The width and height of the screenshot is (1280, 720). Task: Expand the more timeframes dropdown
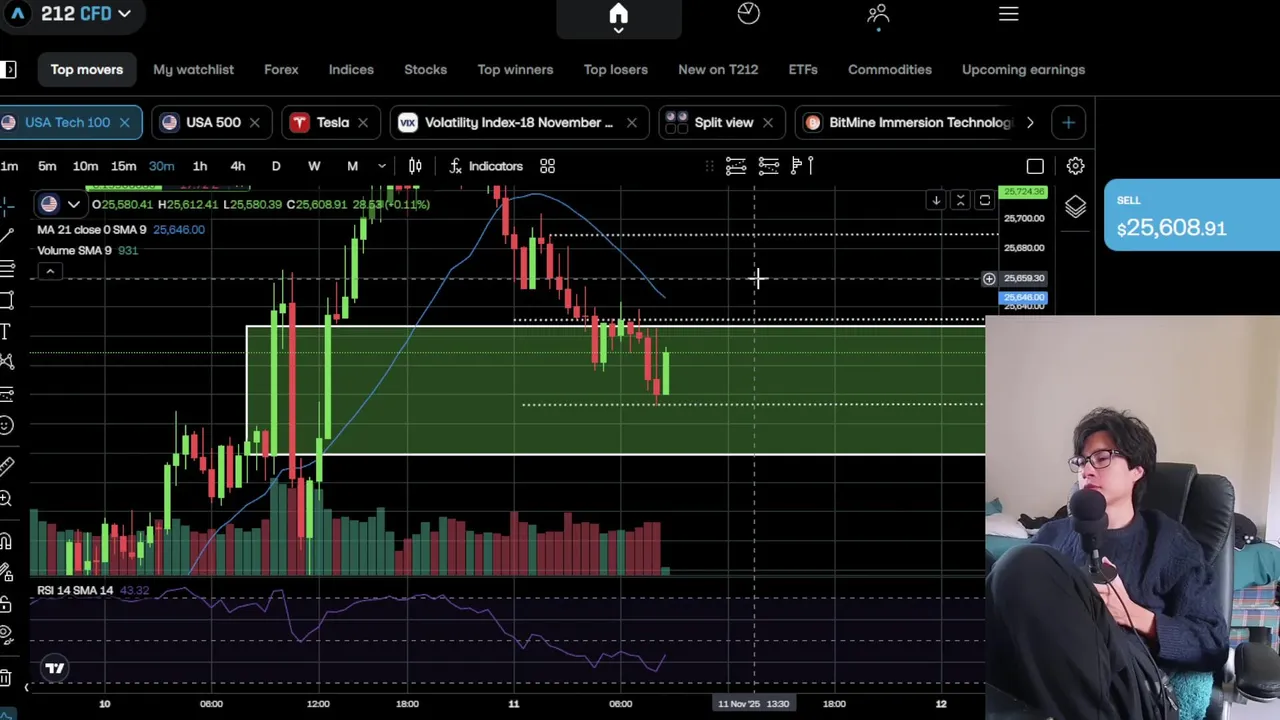(381, 166)
